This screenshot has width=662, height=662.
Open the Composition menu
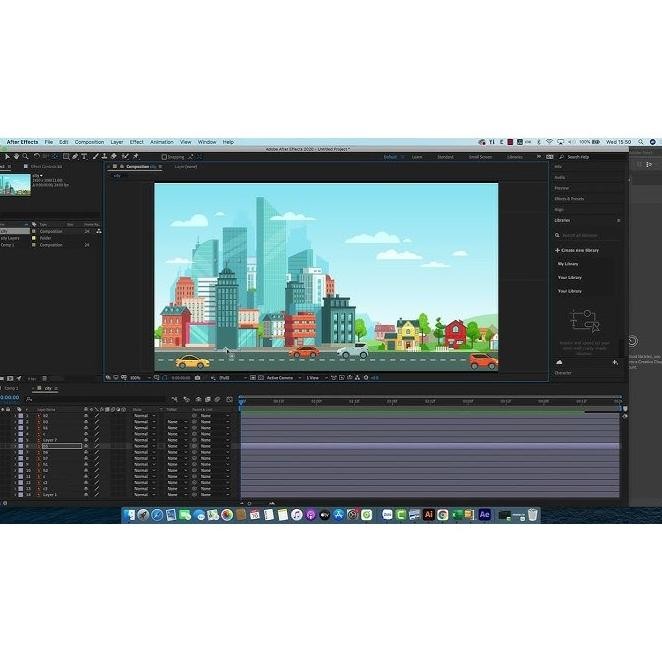pyautogui.click(x=89, y=142)
